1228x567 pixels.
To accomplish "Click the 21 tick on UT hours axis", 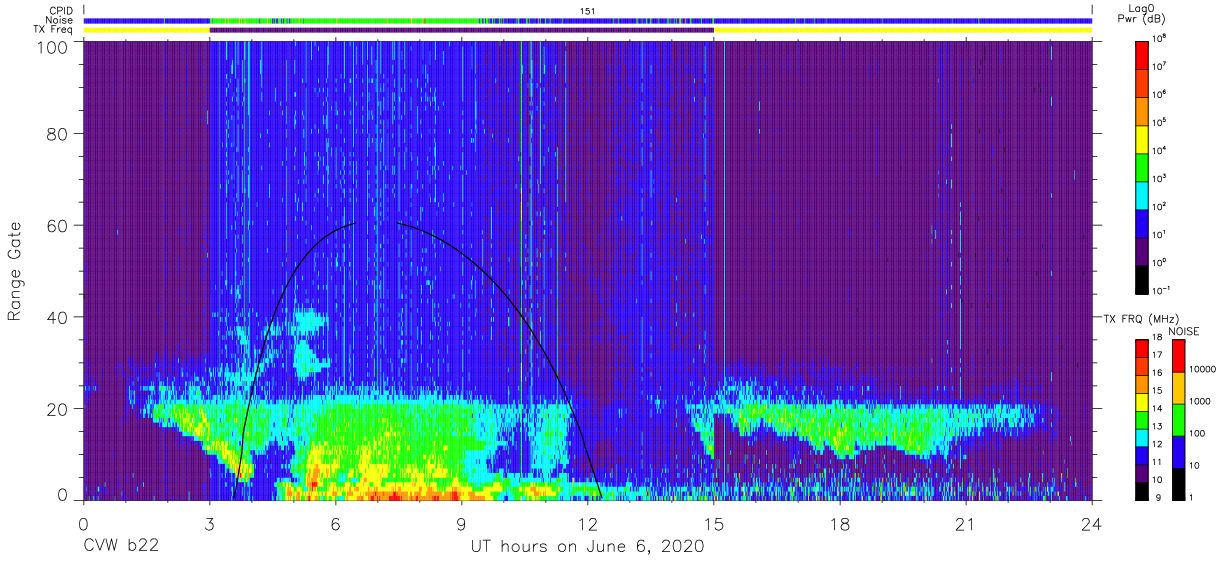I will (x=966, y=522).
